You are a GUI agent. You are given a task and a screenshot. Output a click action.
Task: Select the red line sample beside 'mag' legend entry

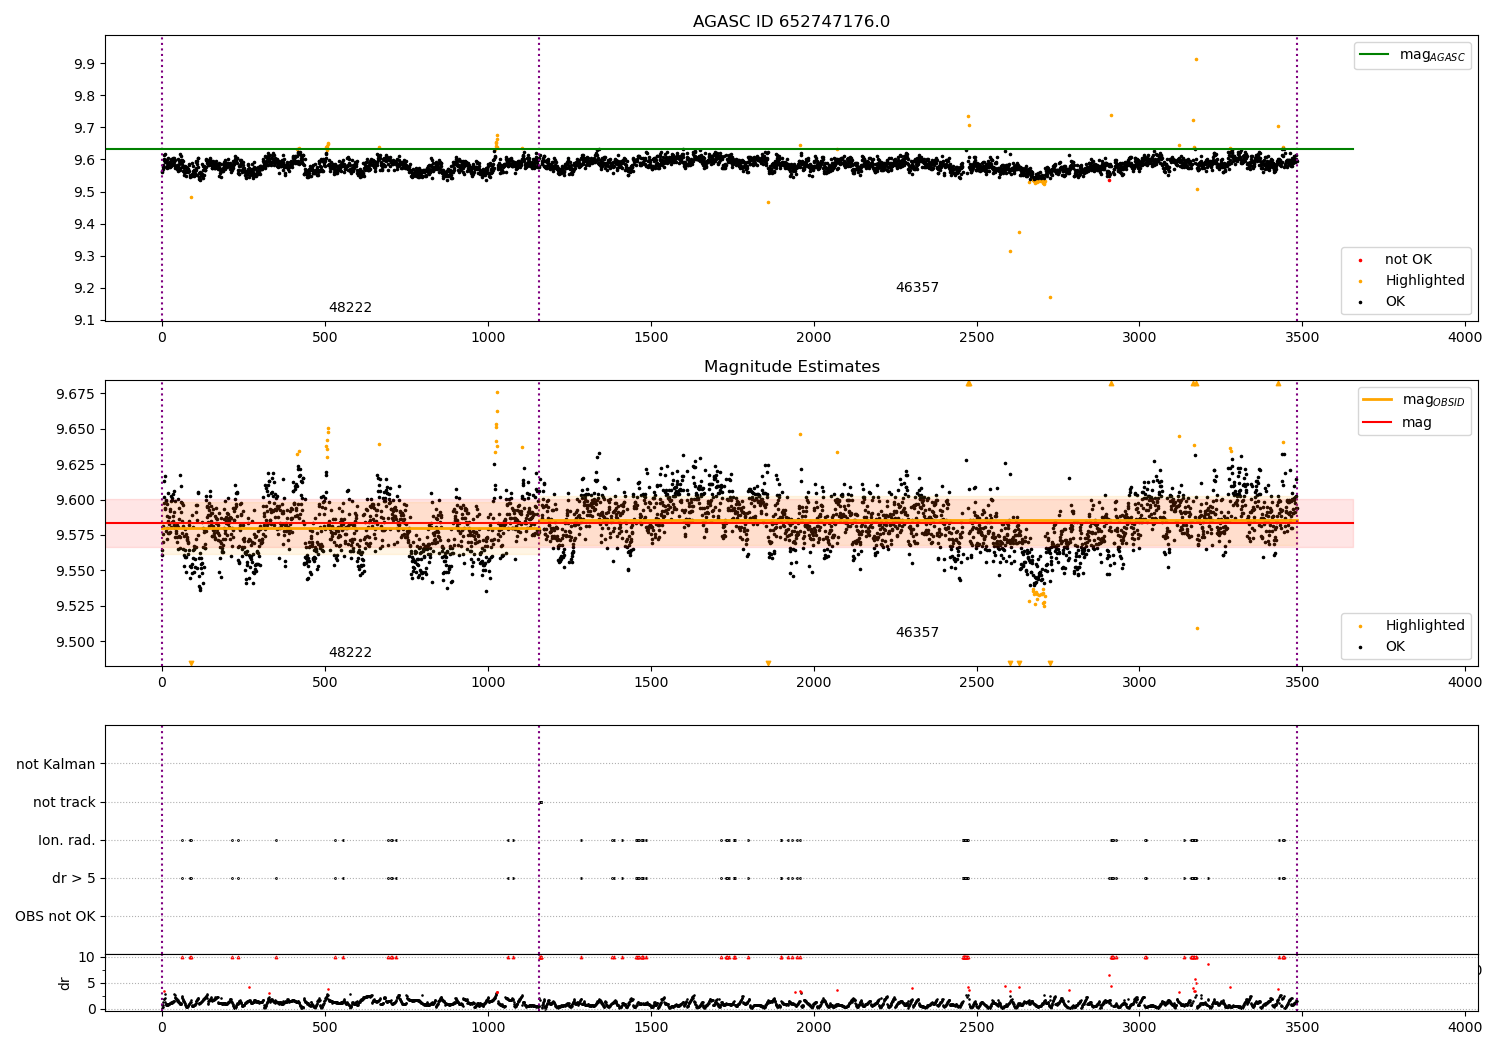tap(1378, 422)
